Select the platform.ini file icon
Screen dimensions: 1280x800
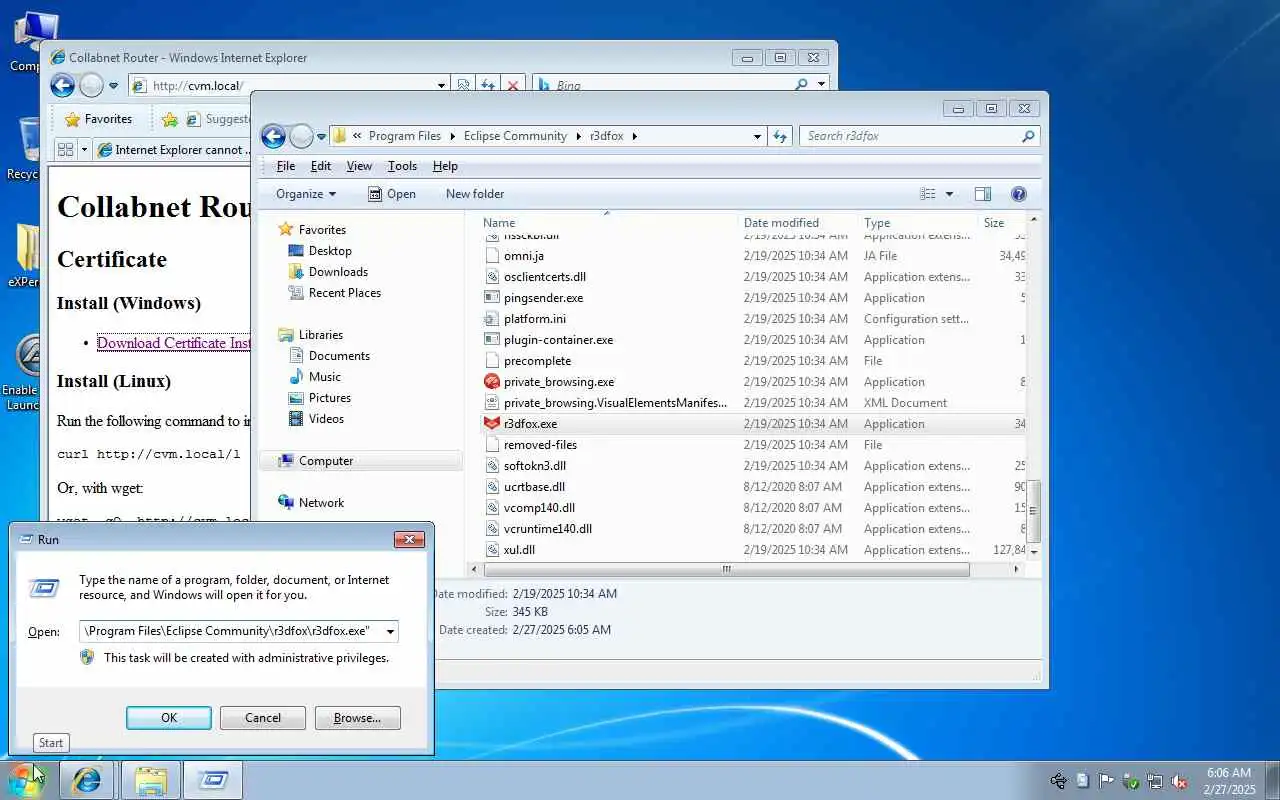491,319
